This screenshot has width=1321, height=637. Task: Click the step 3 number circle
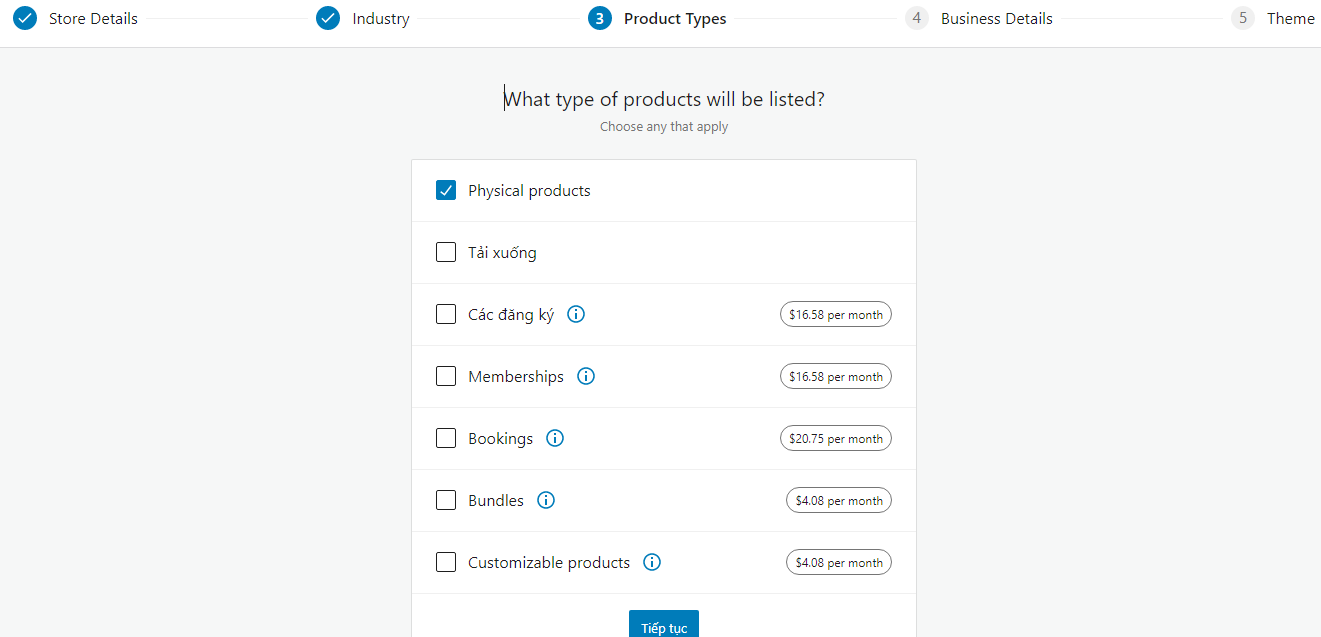click(600, 18)
